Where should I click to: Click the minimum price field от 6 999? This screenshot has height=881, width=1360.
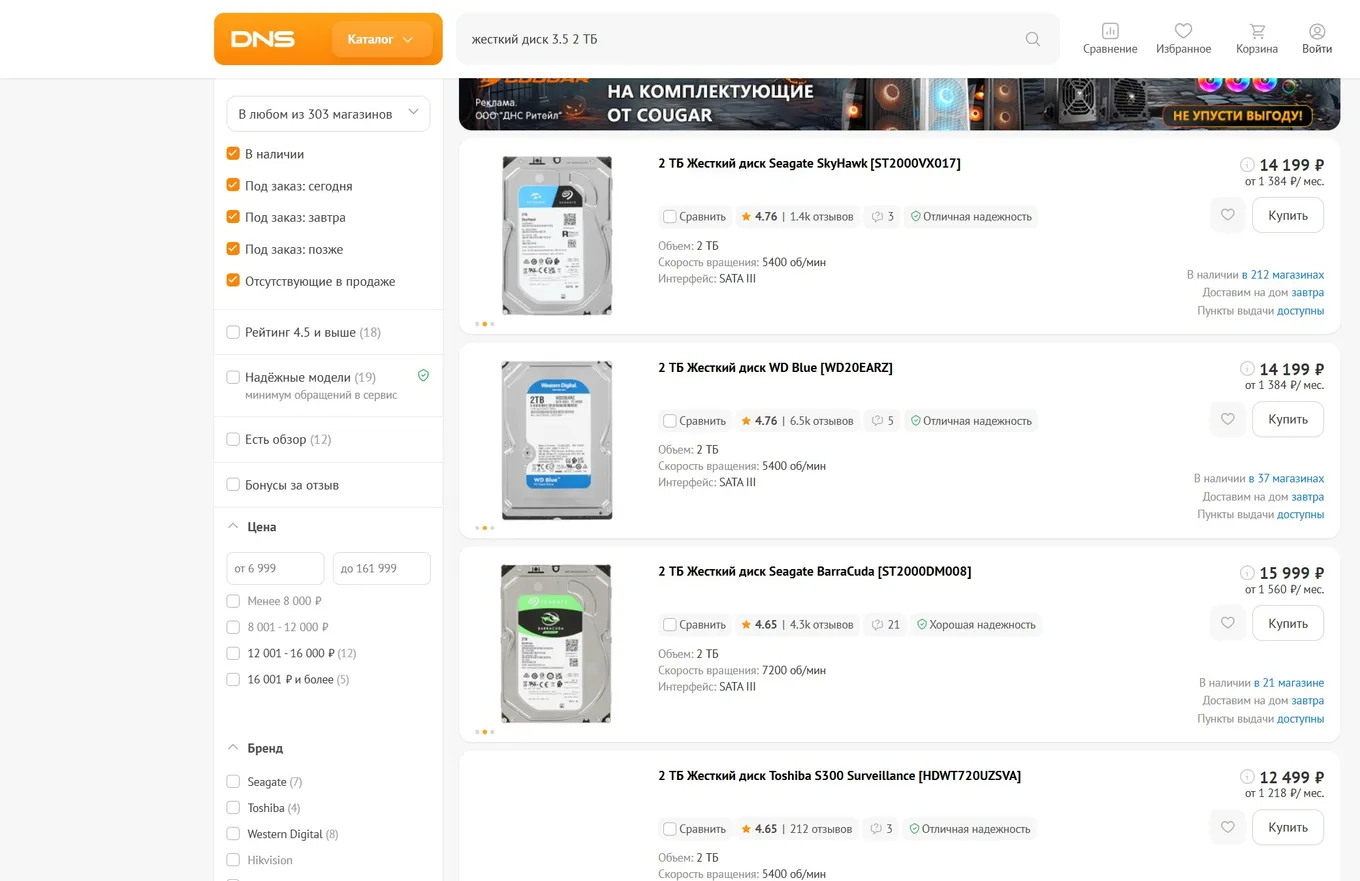click(x=275, y=568)
